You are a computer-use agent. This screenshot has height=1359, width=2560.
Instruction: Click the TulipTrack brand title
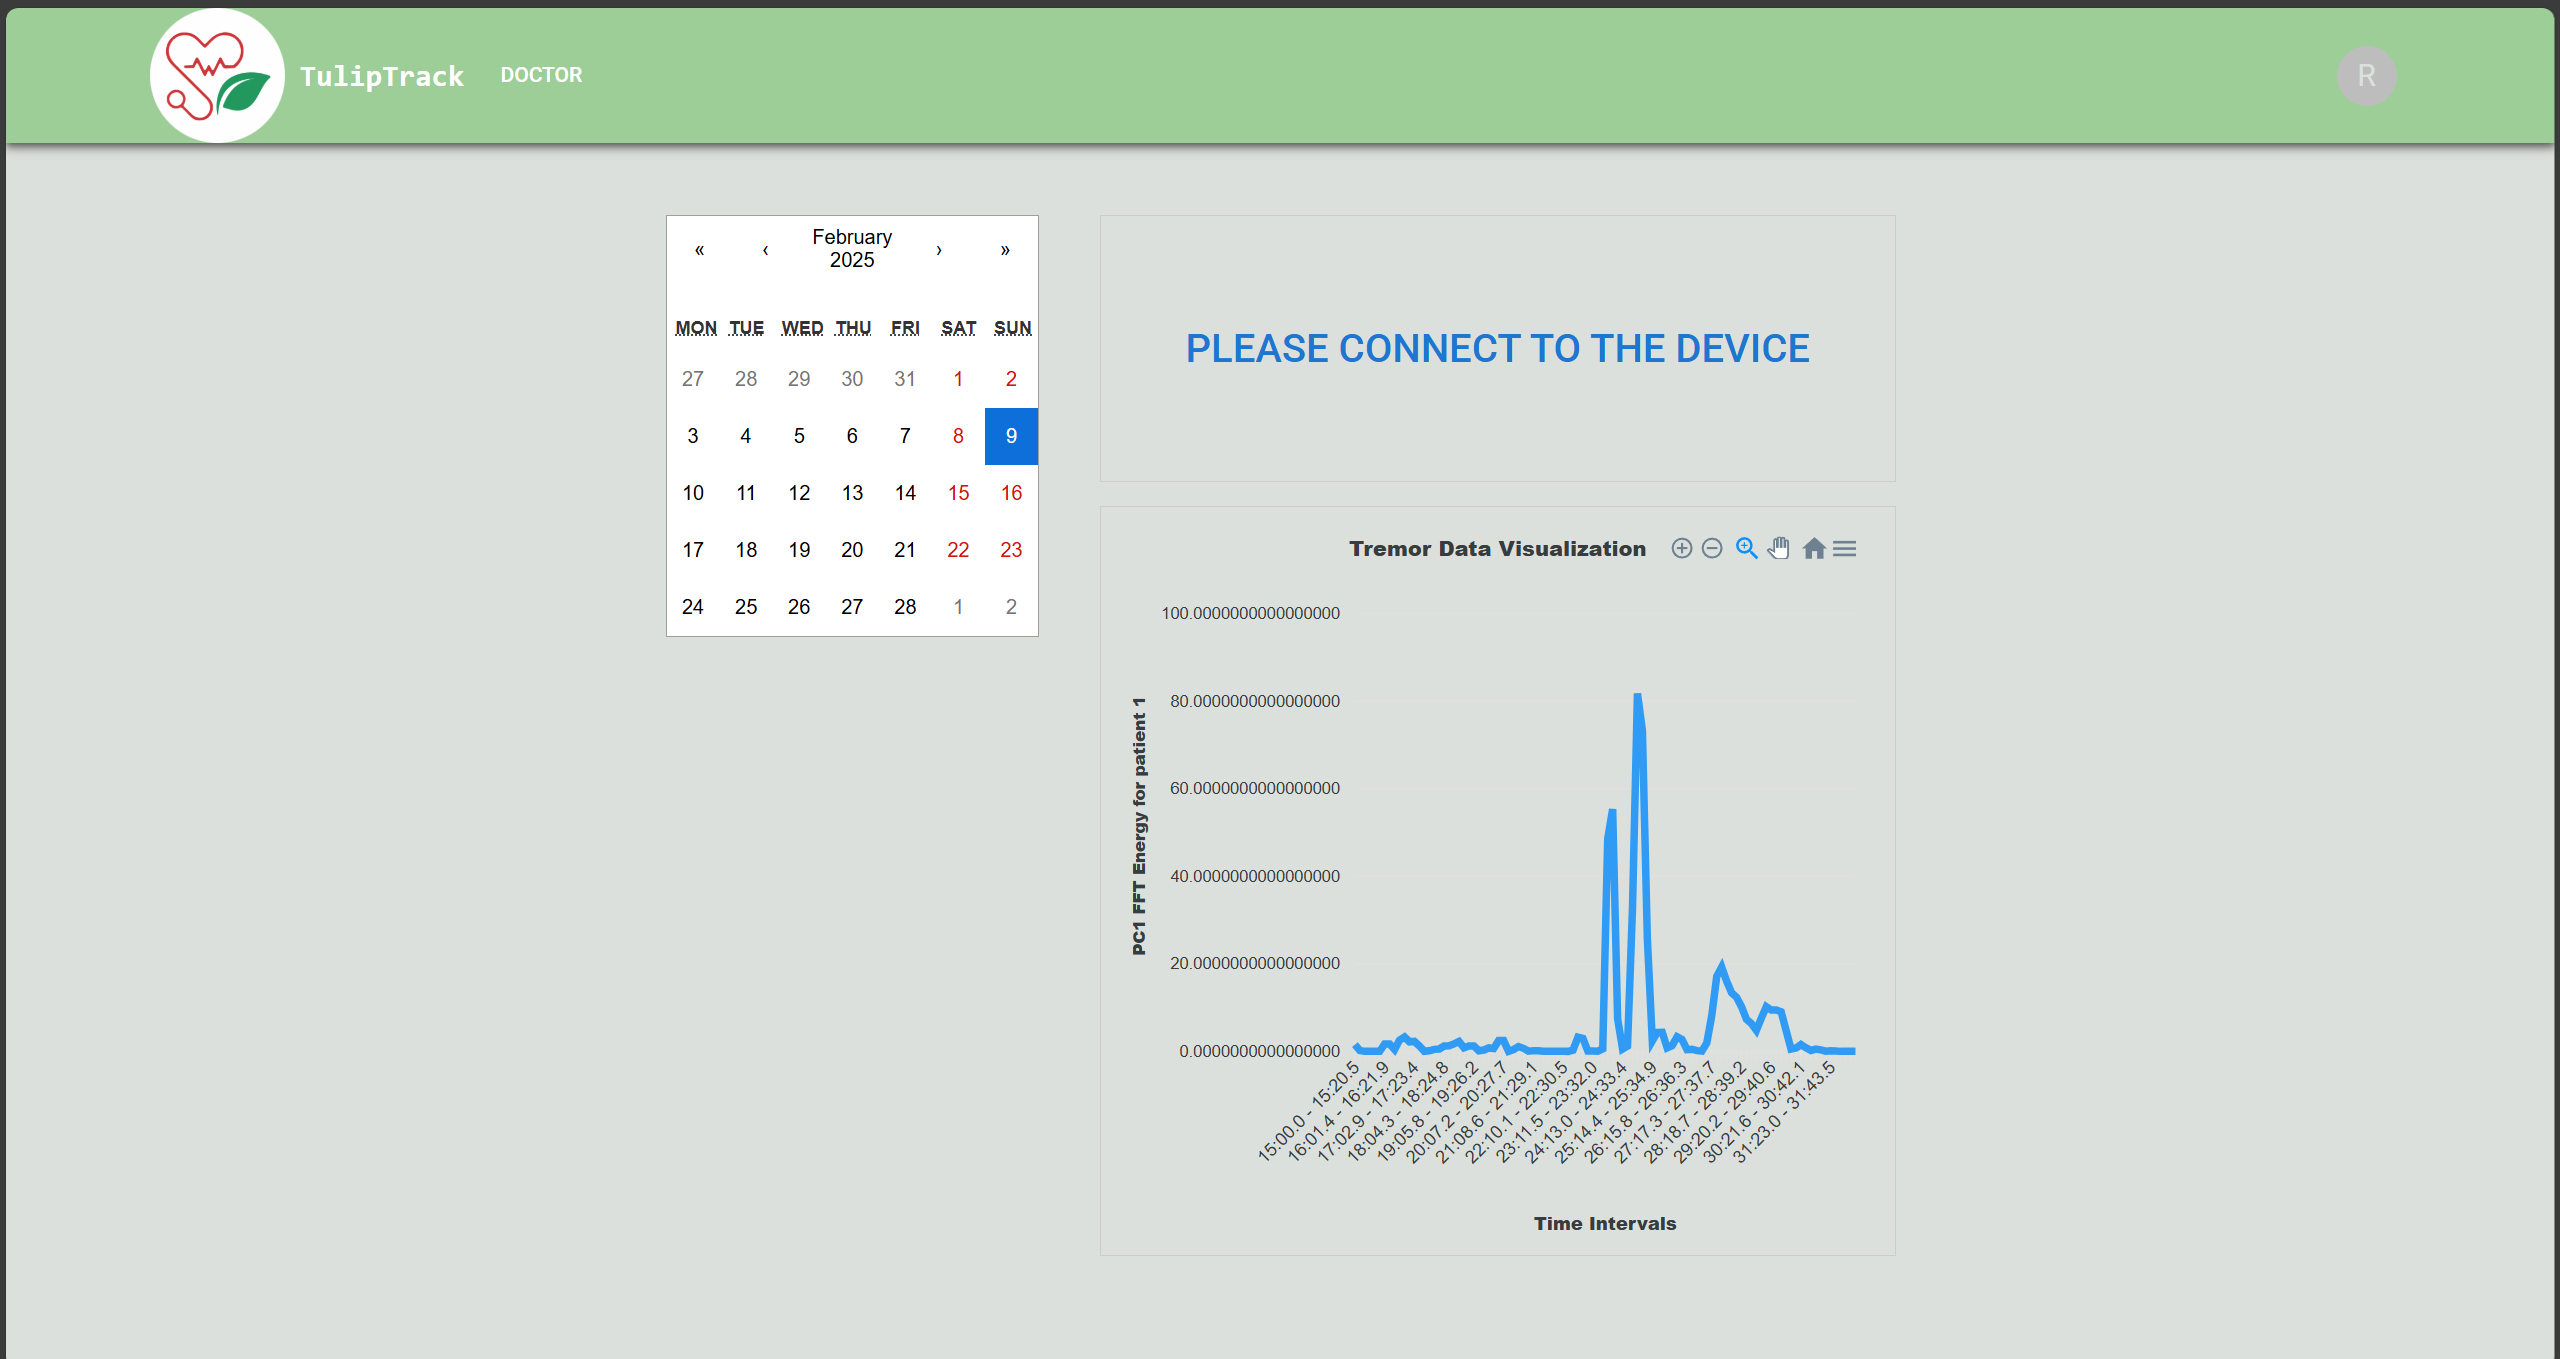point(382,76)
